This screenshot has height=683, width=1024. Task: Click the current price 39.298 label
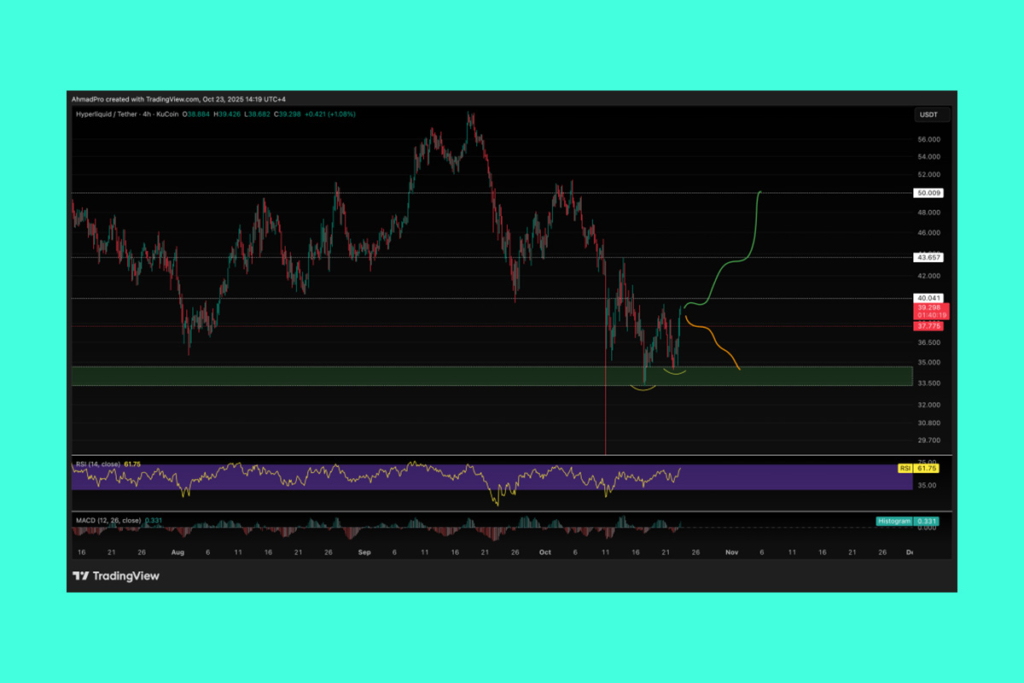(930, 308)
